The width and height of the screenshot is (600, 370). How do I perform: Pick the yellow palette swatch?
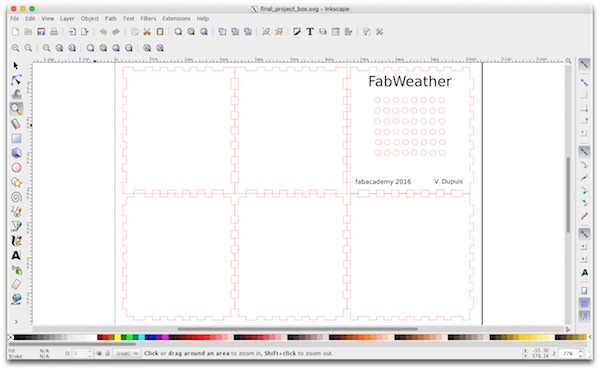point(117,337)
